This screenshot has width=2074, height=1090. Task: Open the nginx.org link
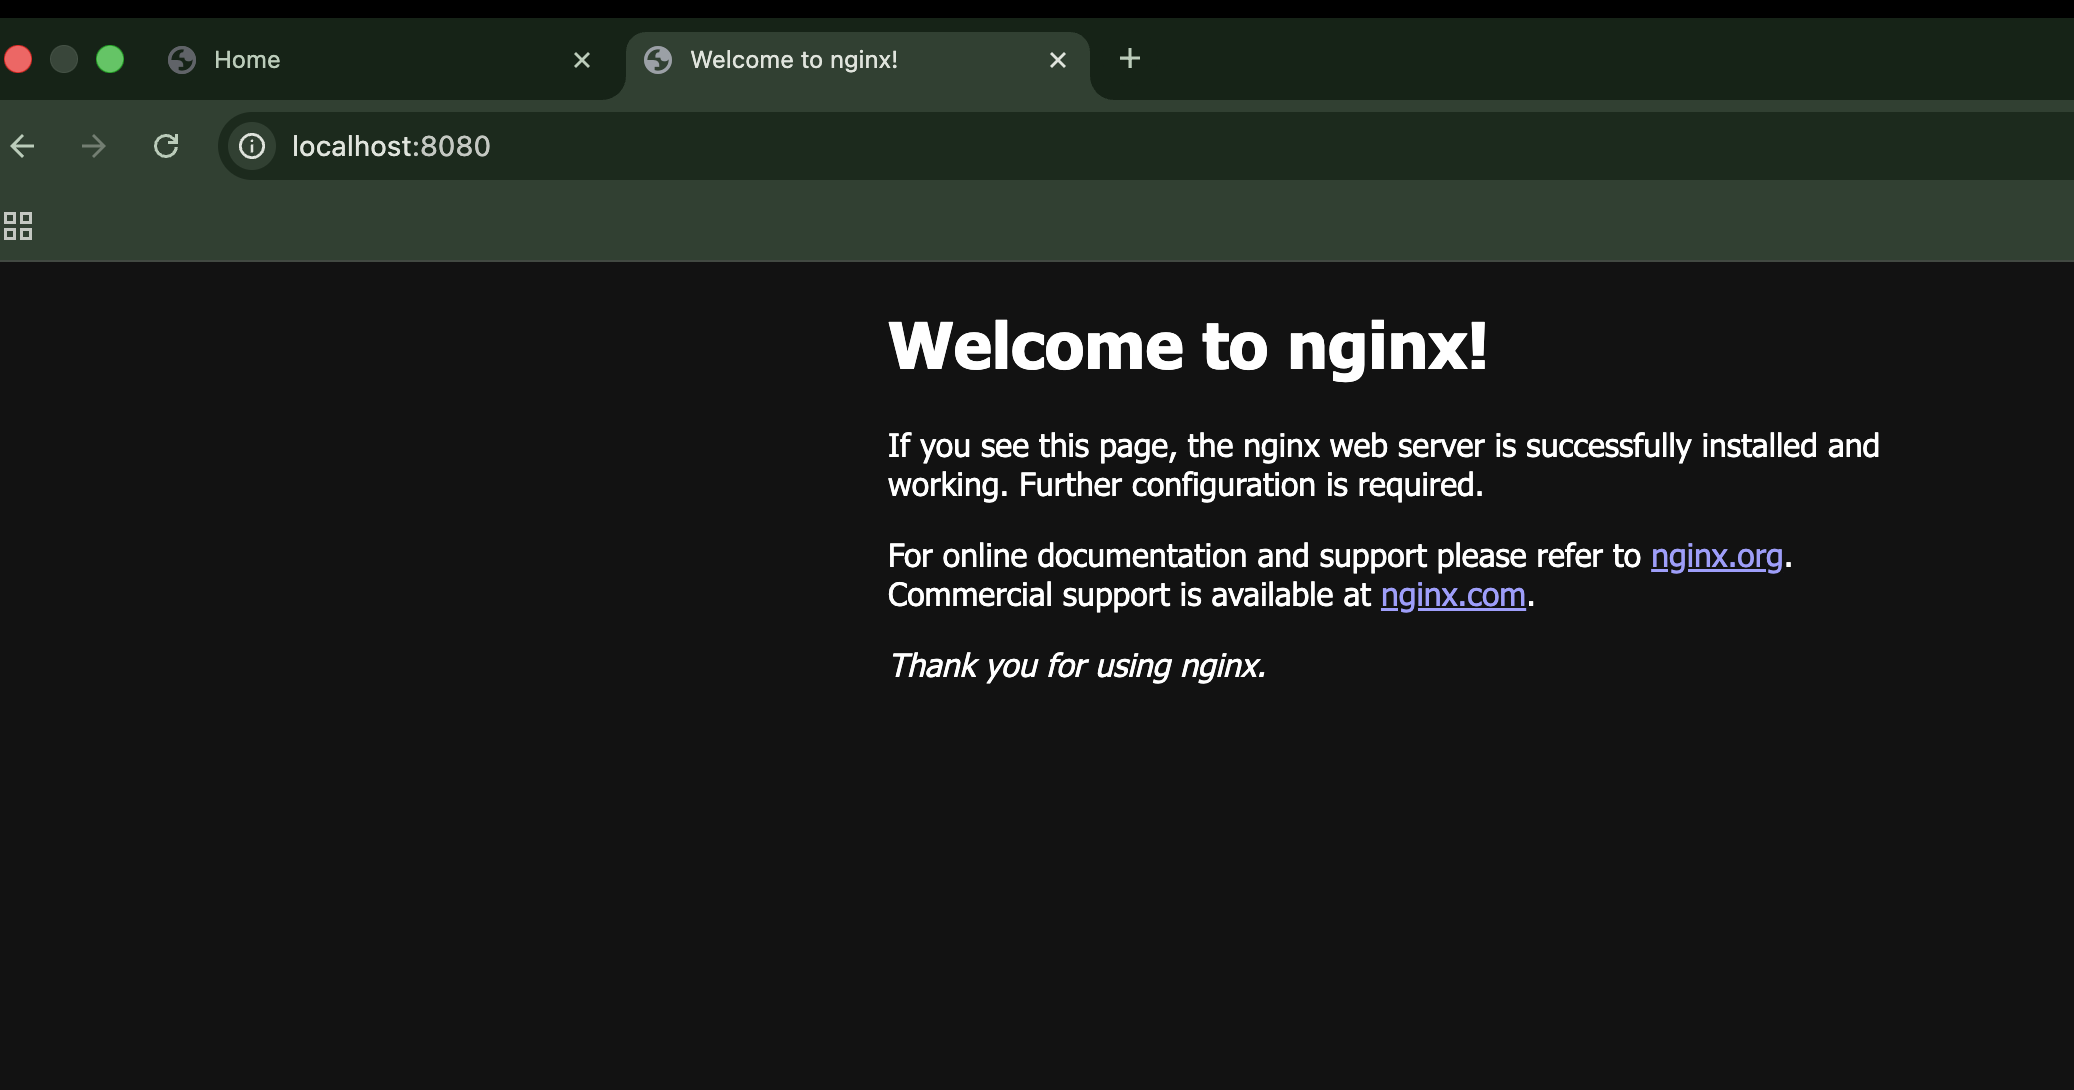(x=1716, y=556)
